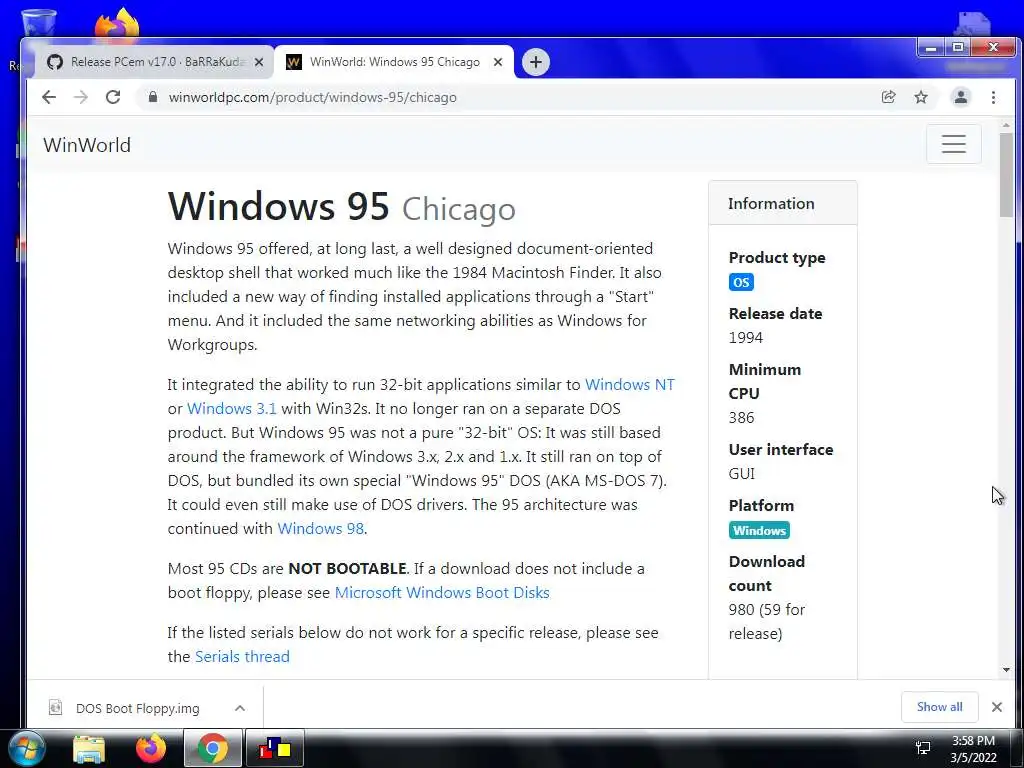The width and height of the screenshot is (1024, 768).
Task: Open the colored blocks taskbar app
Action: (x=274, y=749)
